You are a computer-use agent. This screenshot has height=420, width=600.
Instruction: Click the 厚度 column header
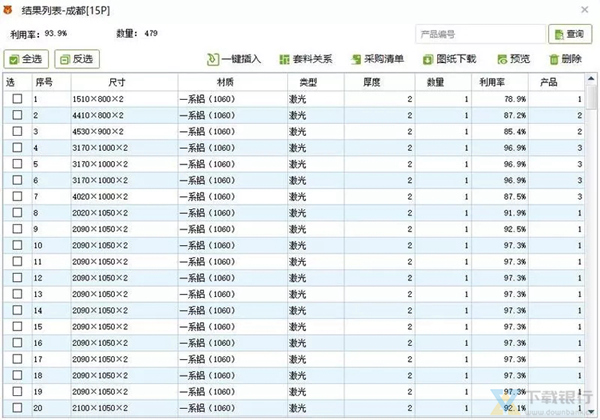380,82
